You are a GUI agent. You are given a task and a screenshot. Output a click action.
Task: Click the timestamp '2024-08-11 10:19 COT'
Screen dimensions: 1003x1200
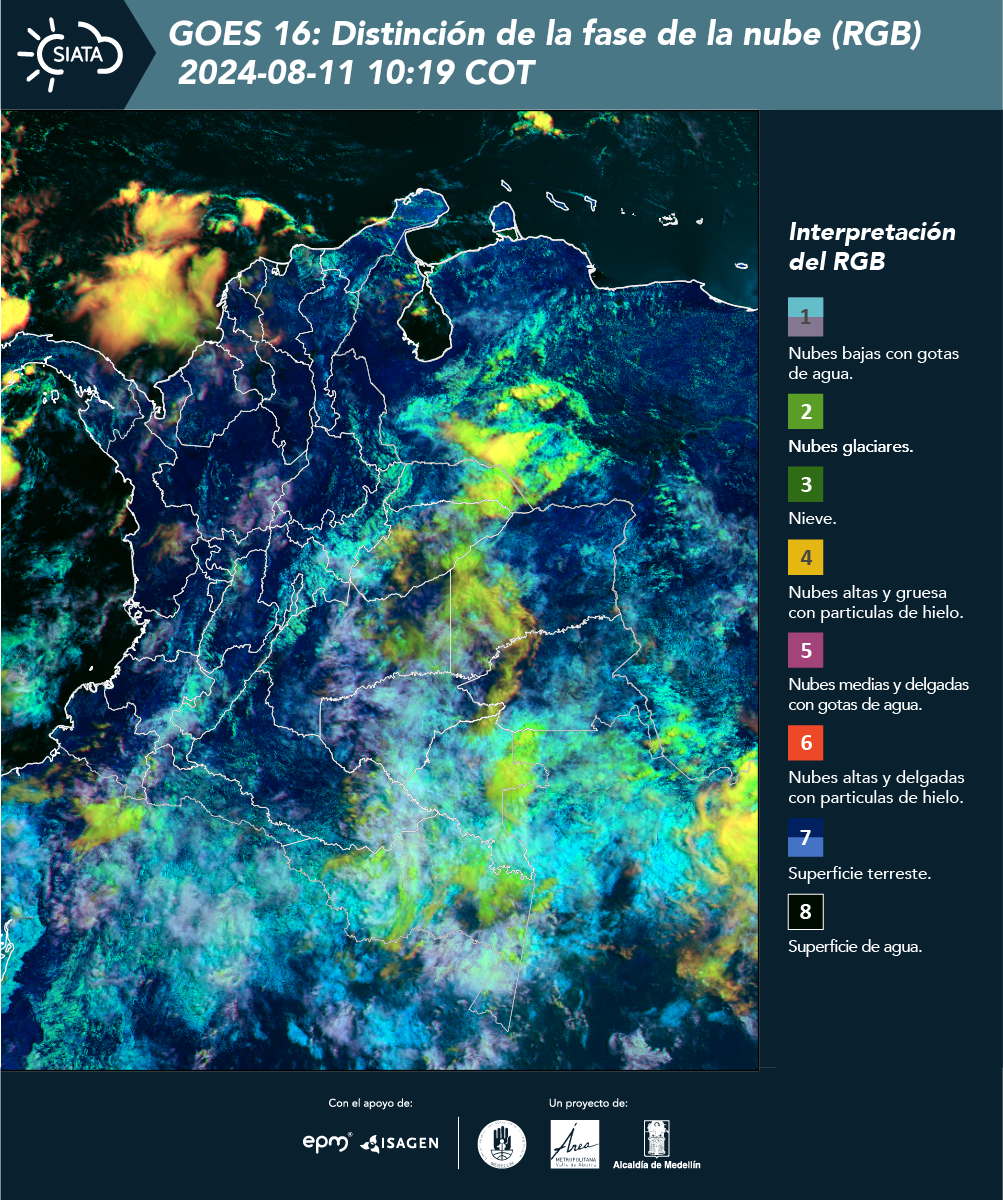tap(357, 73)
